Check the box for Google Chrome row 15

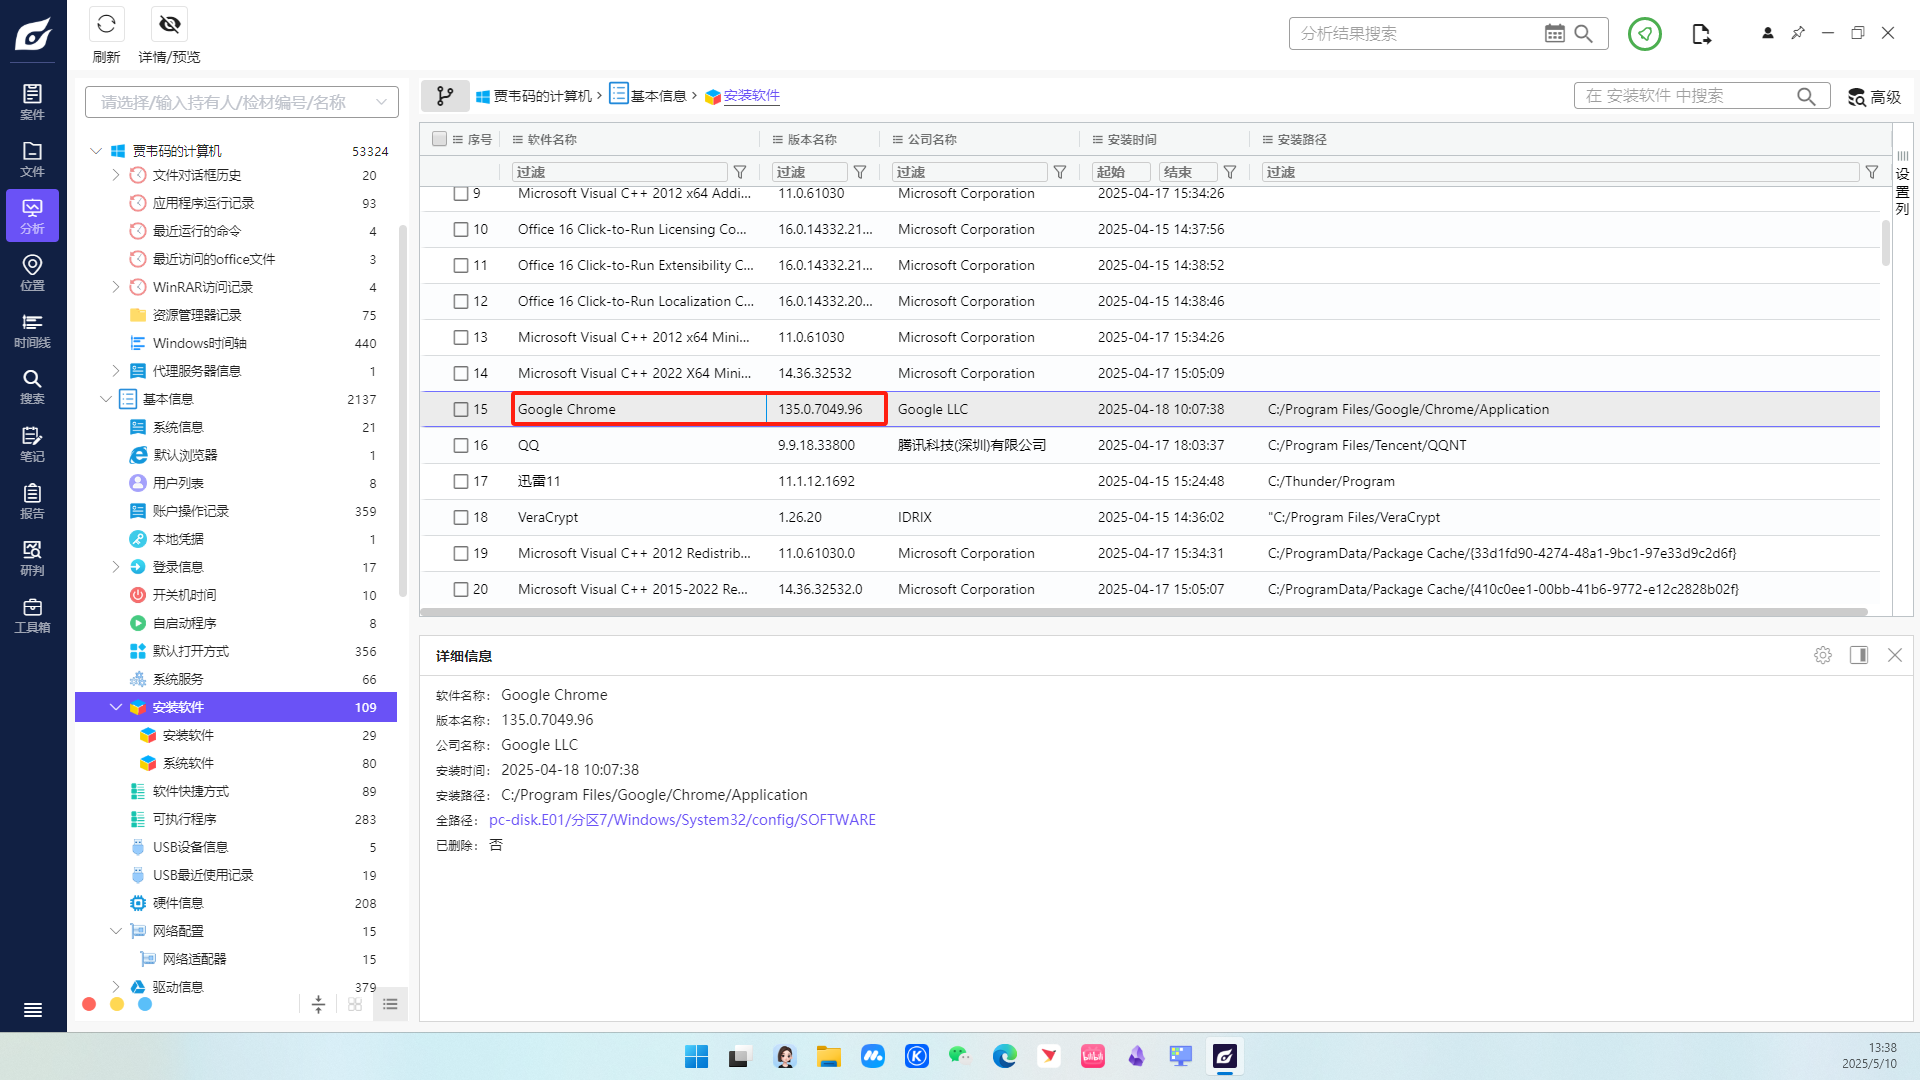click(461, 410)
